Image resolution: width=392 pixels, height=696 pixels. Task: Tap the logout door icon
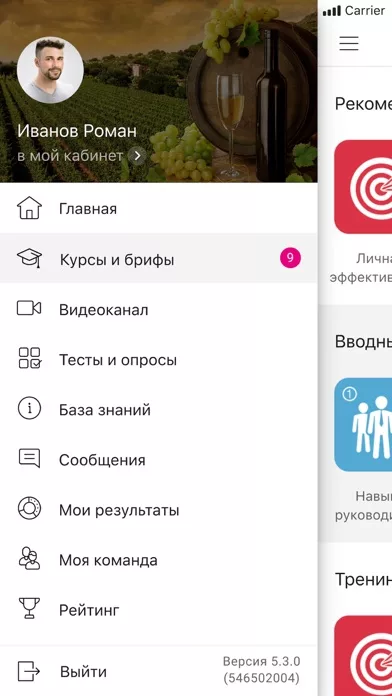pos(29,671)
